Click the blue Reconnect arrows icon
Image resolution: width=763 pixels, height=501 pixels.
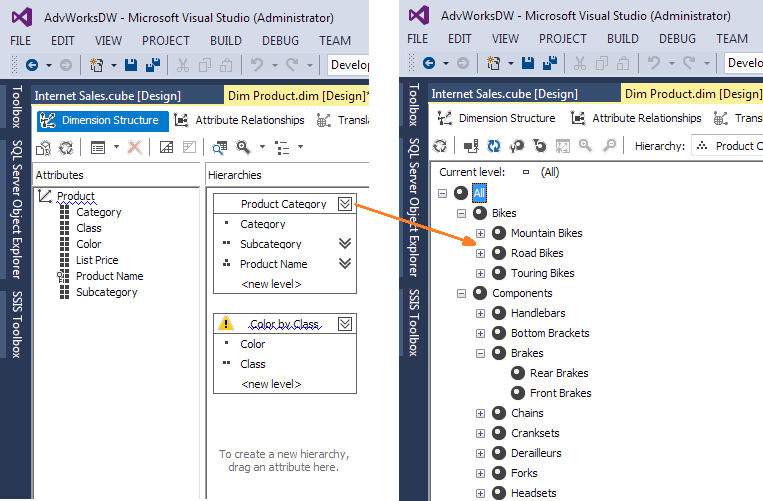(x=494, y=146)
